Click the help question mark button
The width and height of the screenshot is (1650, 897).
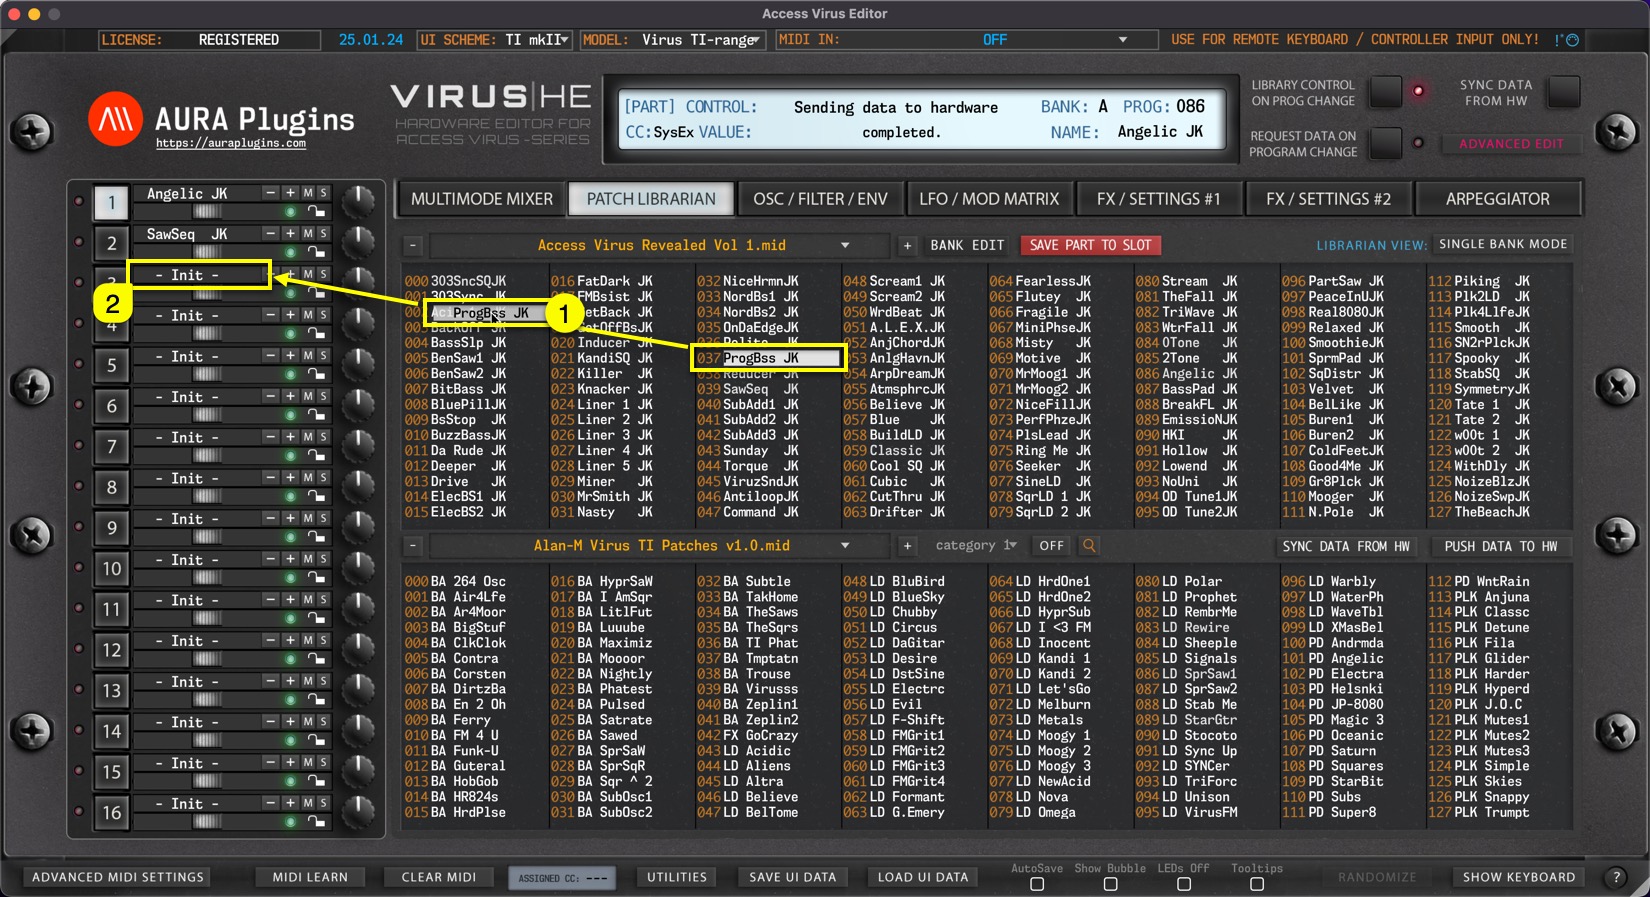pyautogui.click(x=1616, y=877)
